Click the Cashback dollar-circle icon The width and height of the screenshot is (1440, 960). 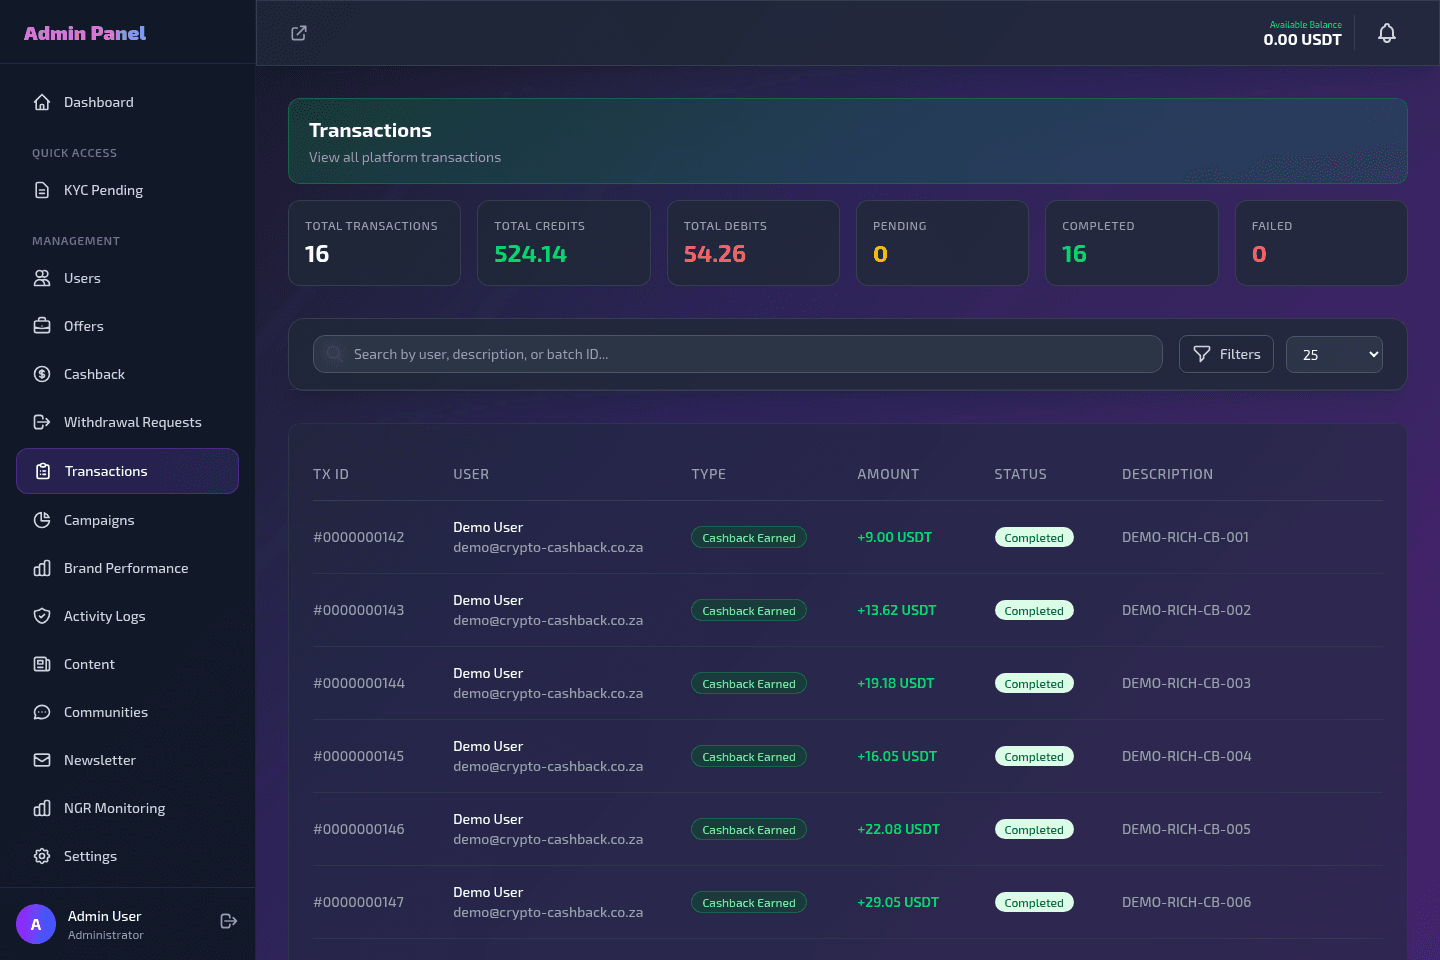pyautogui.click(x=42, y=374)
